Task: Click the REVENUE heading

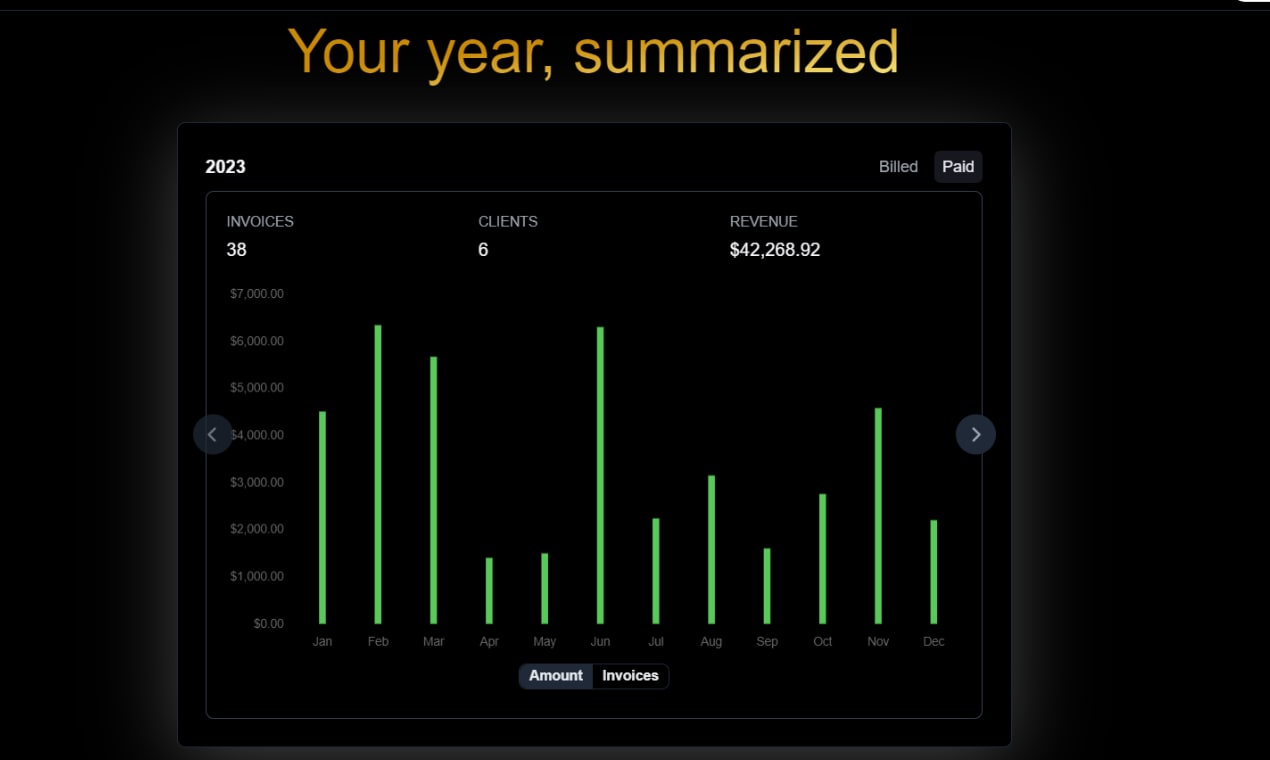Action: [x=764, y=222]
